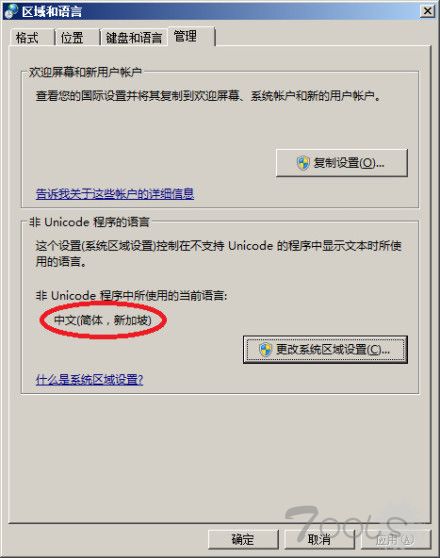
Task: Click the 欢迎屏幕和新用户帐户 group label
Action: [85, 72]
